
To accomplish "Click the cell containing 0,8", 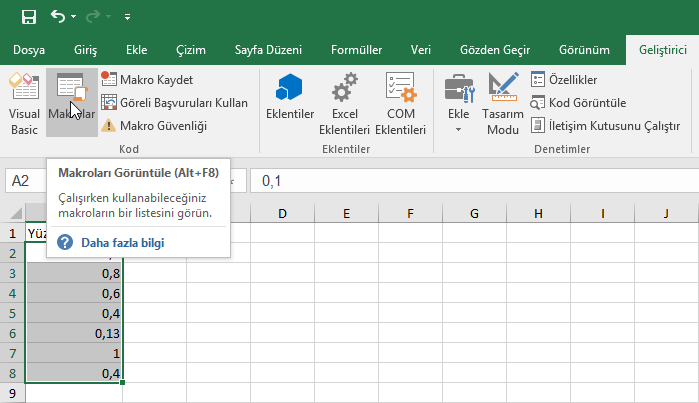I will pos(74,273).
